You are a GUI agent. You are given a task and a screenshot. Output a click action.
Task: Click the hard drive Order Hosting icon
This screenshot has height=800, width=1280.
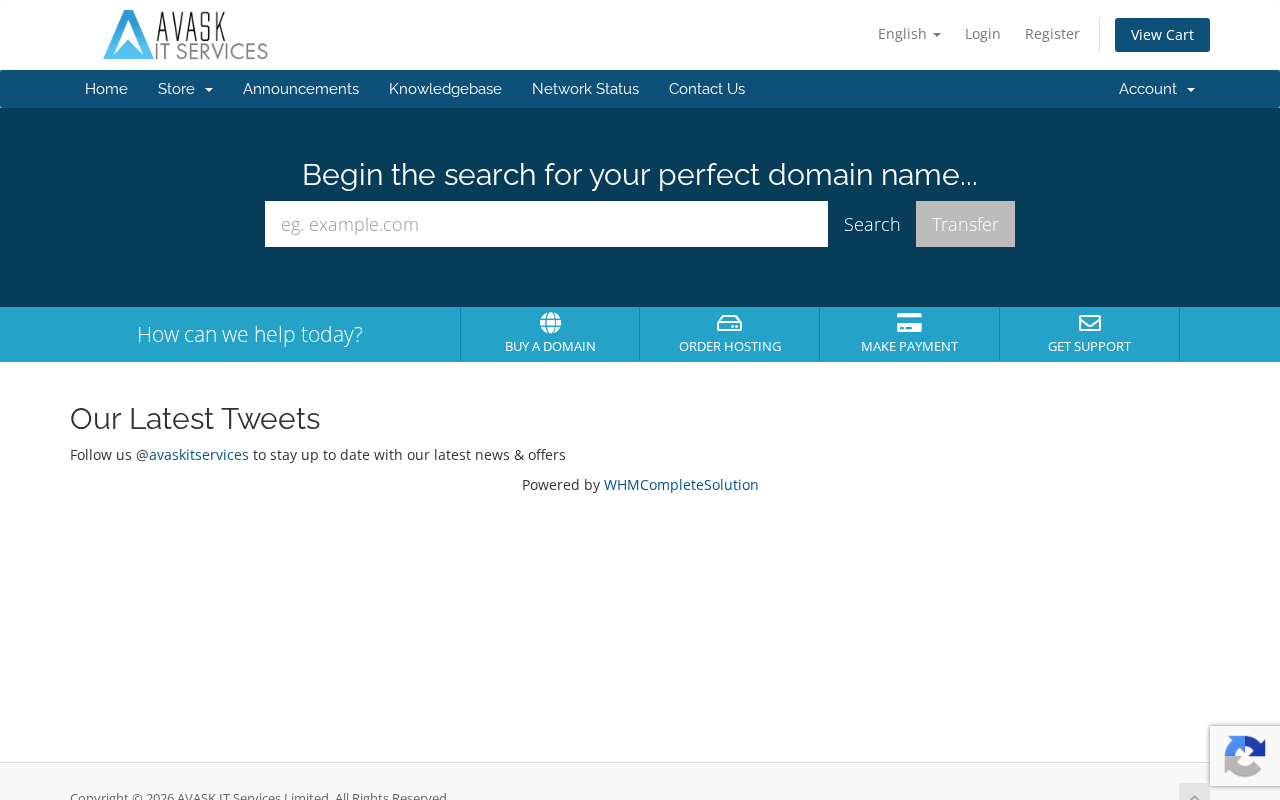(x=730, y=323)
